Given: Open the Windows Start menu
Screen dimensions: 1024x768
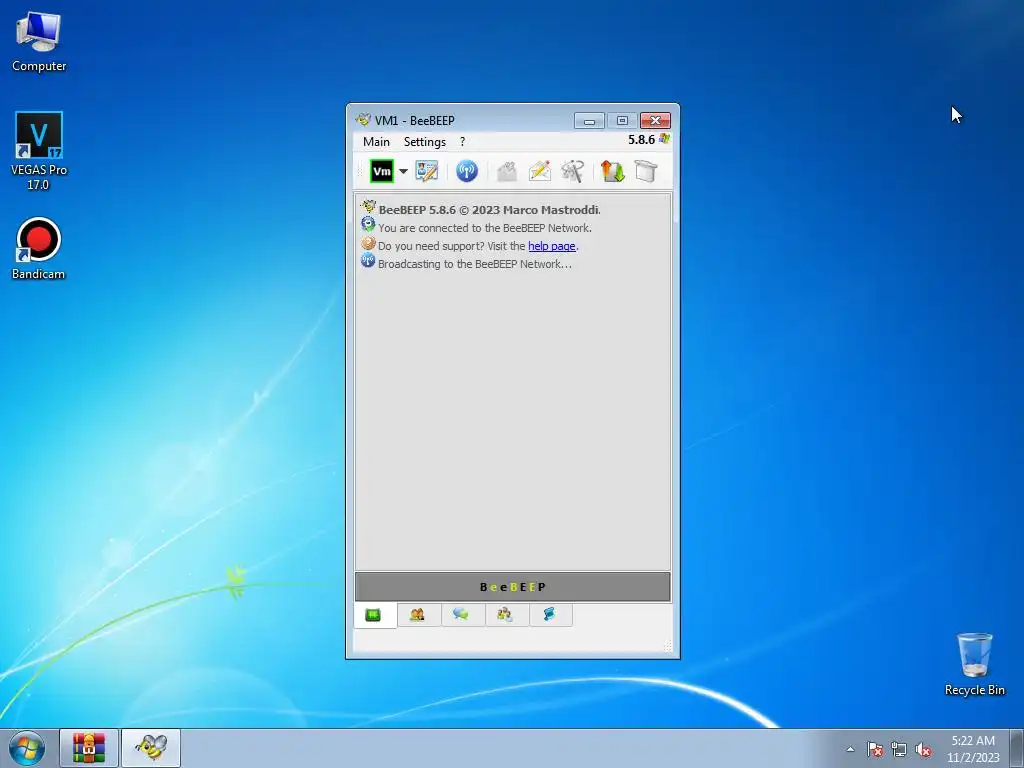Looking at the screenshot, I should click(27, 748).
